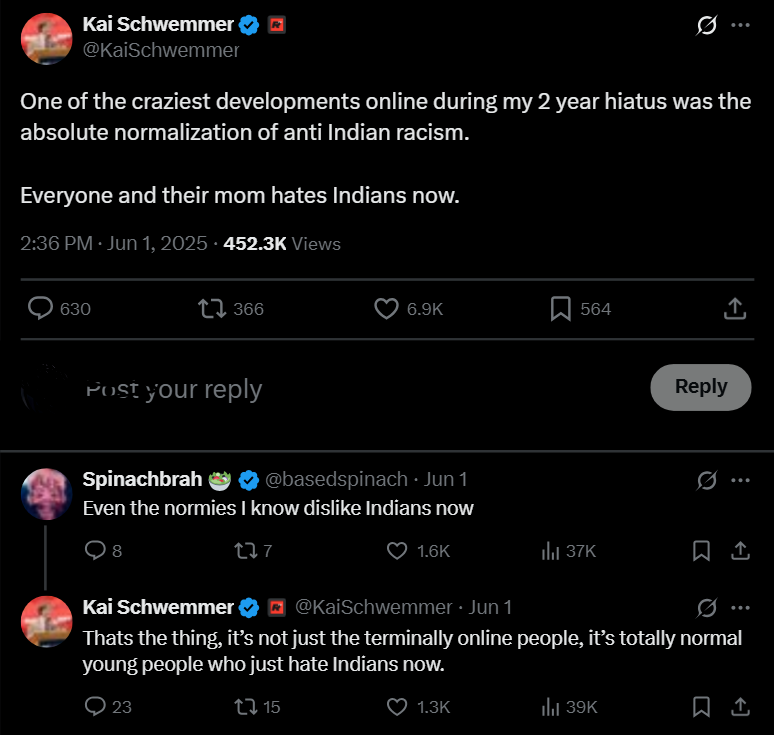The image size is (774, 735).
Task: Open the more options menu on main post
Action: (740, 26)
